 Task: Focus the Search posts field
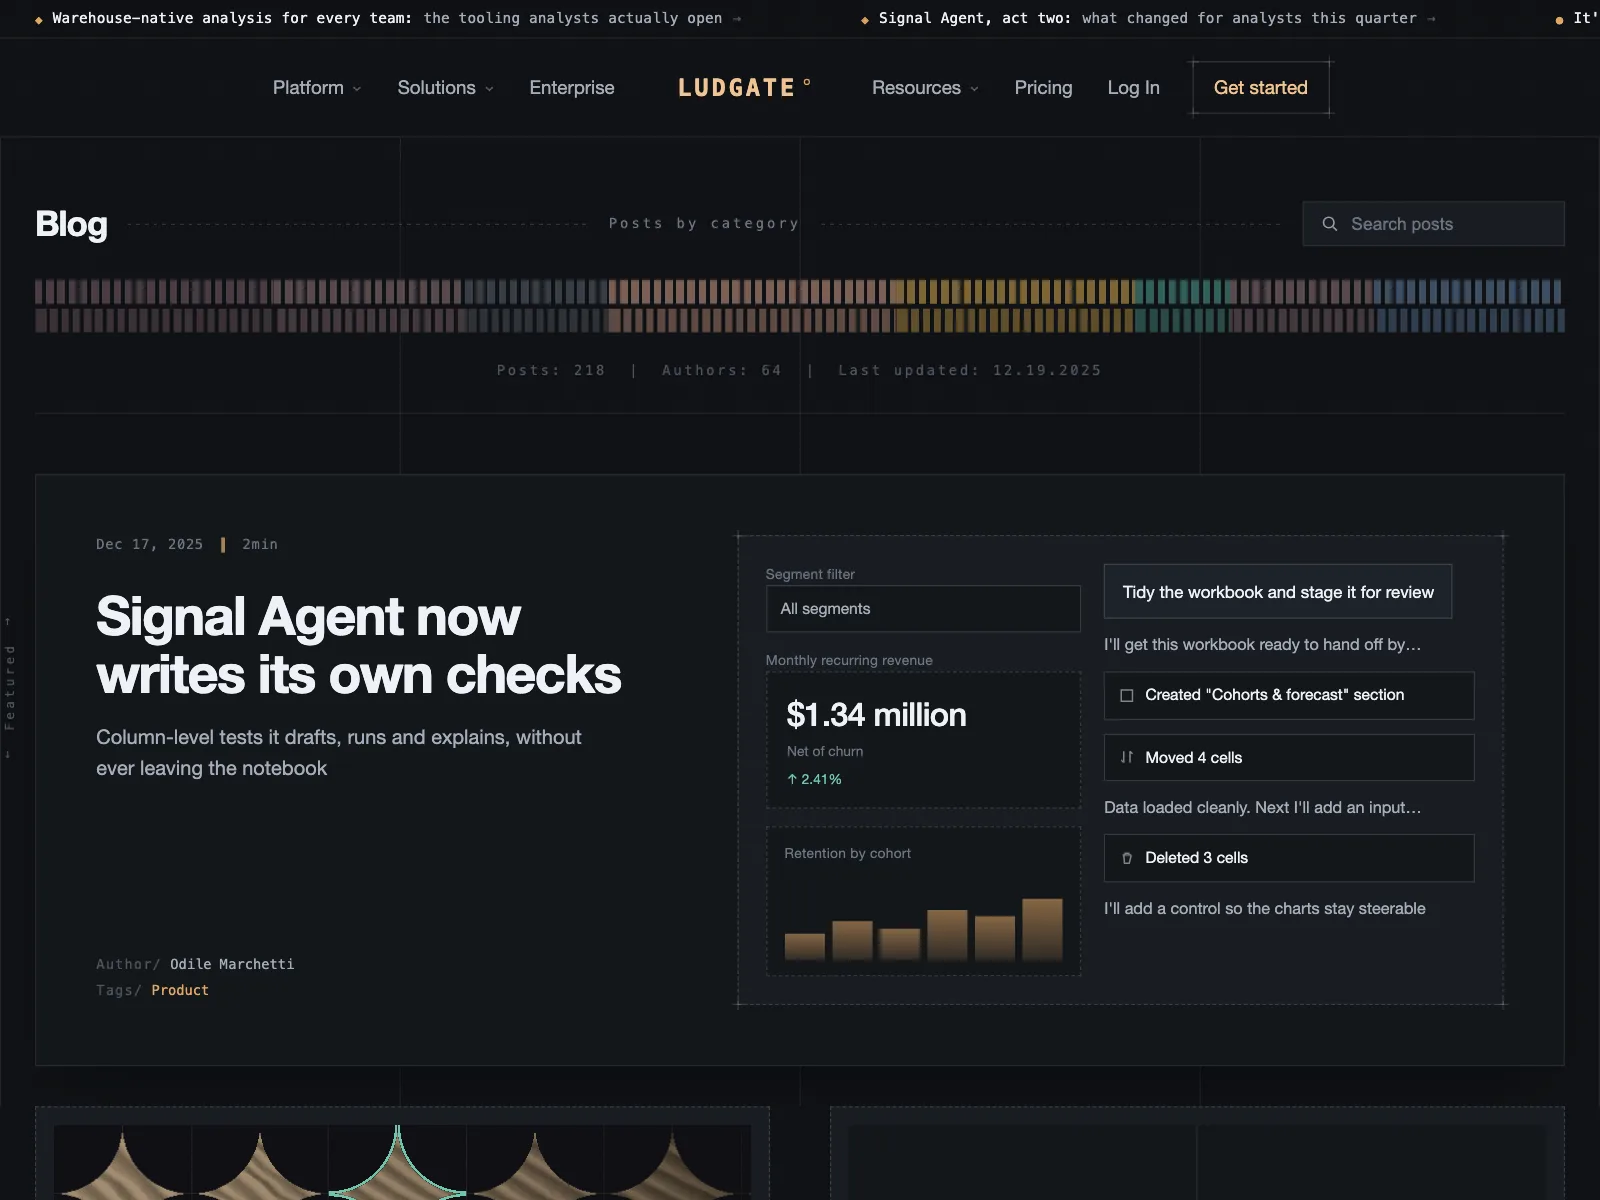1433,224
